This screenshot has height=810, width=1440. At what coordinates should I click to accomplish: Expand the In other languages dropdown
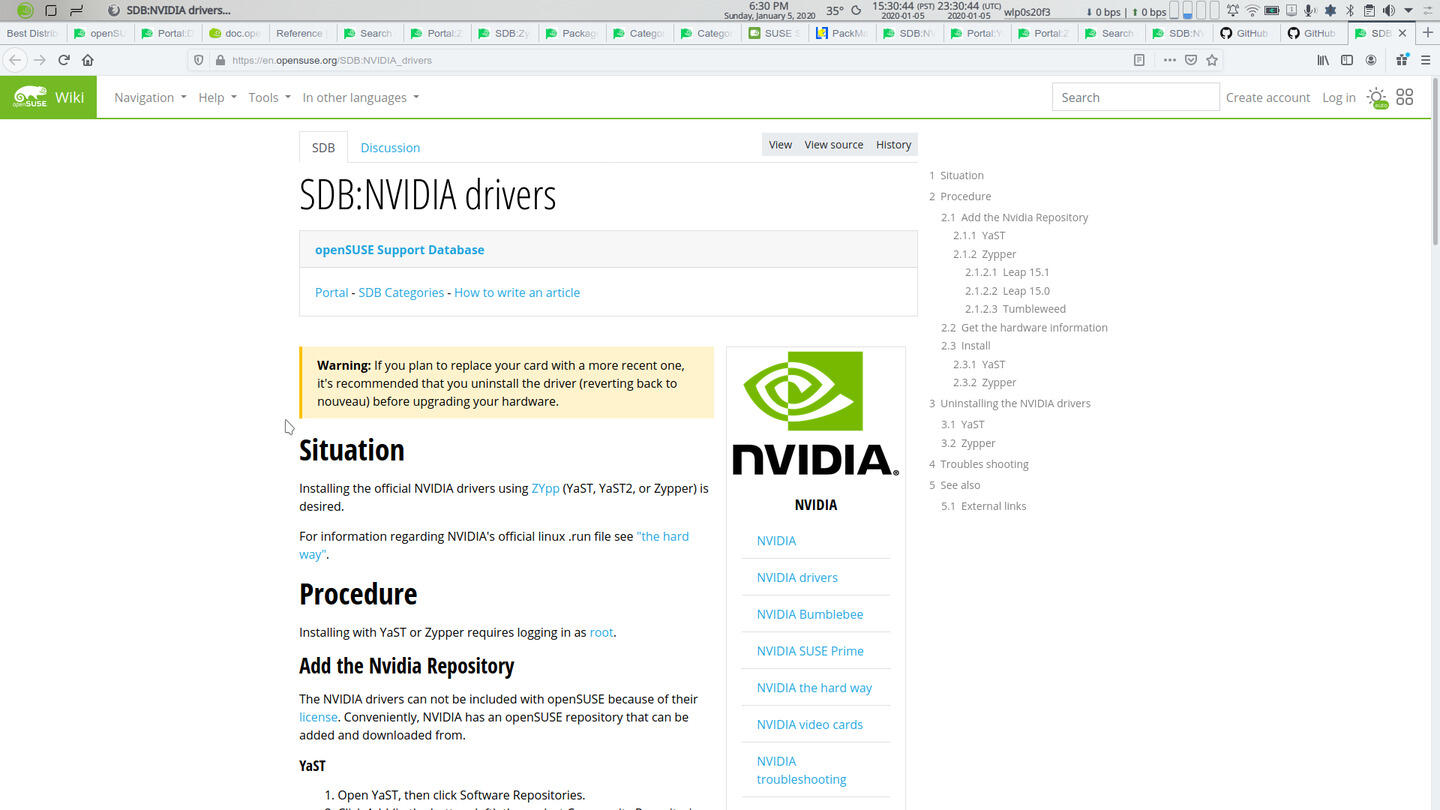[x=361, y=97]
